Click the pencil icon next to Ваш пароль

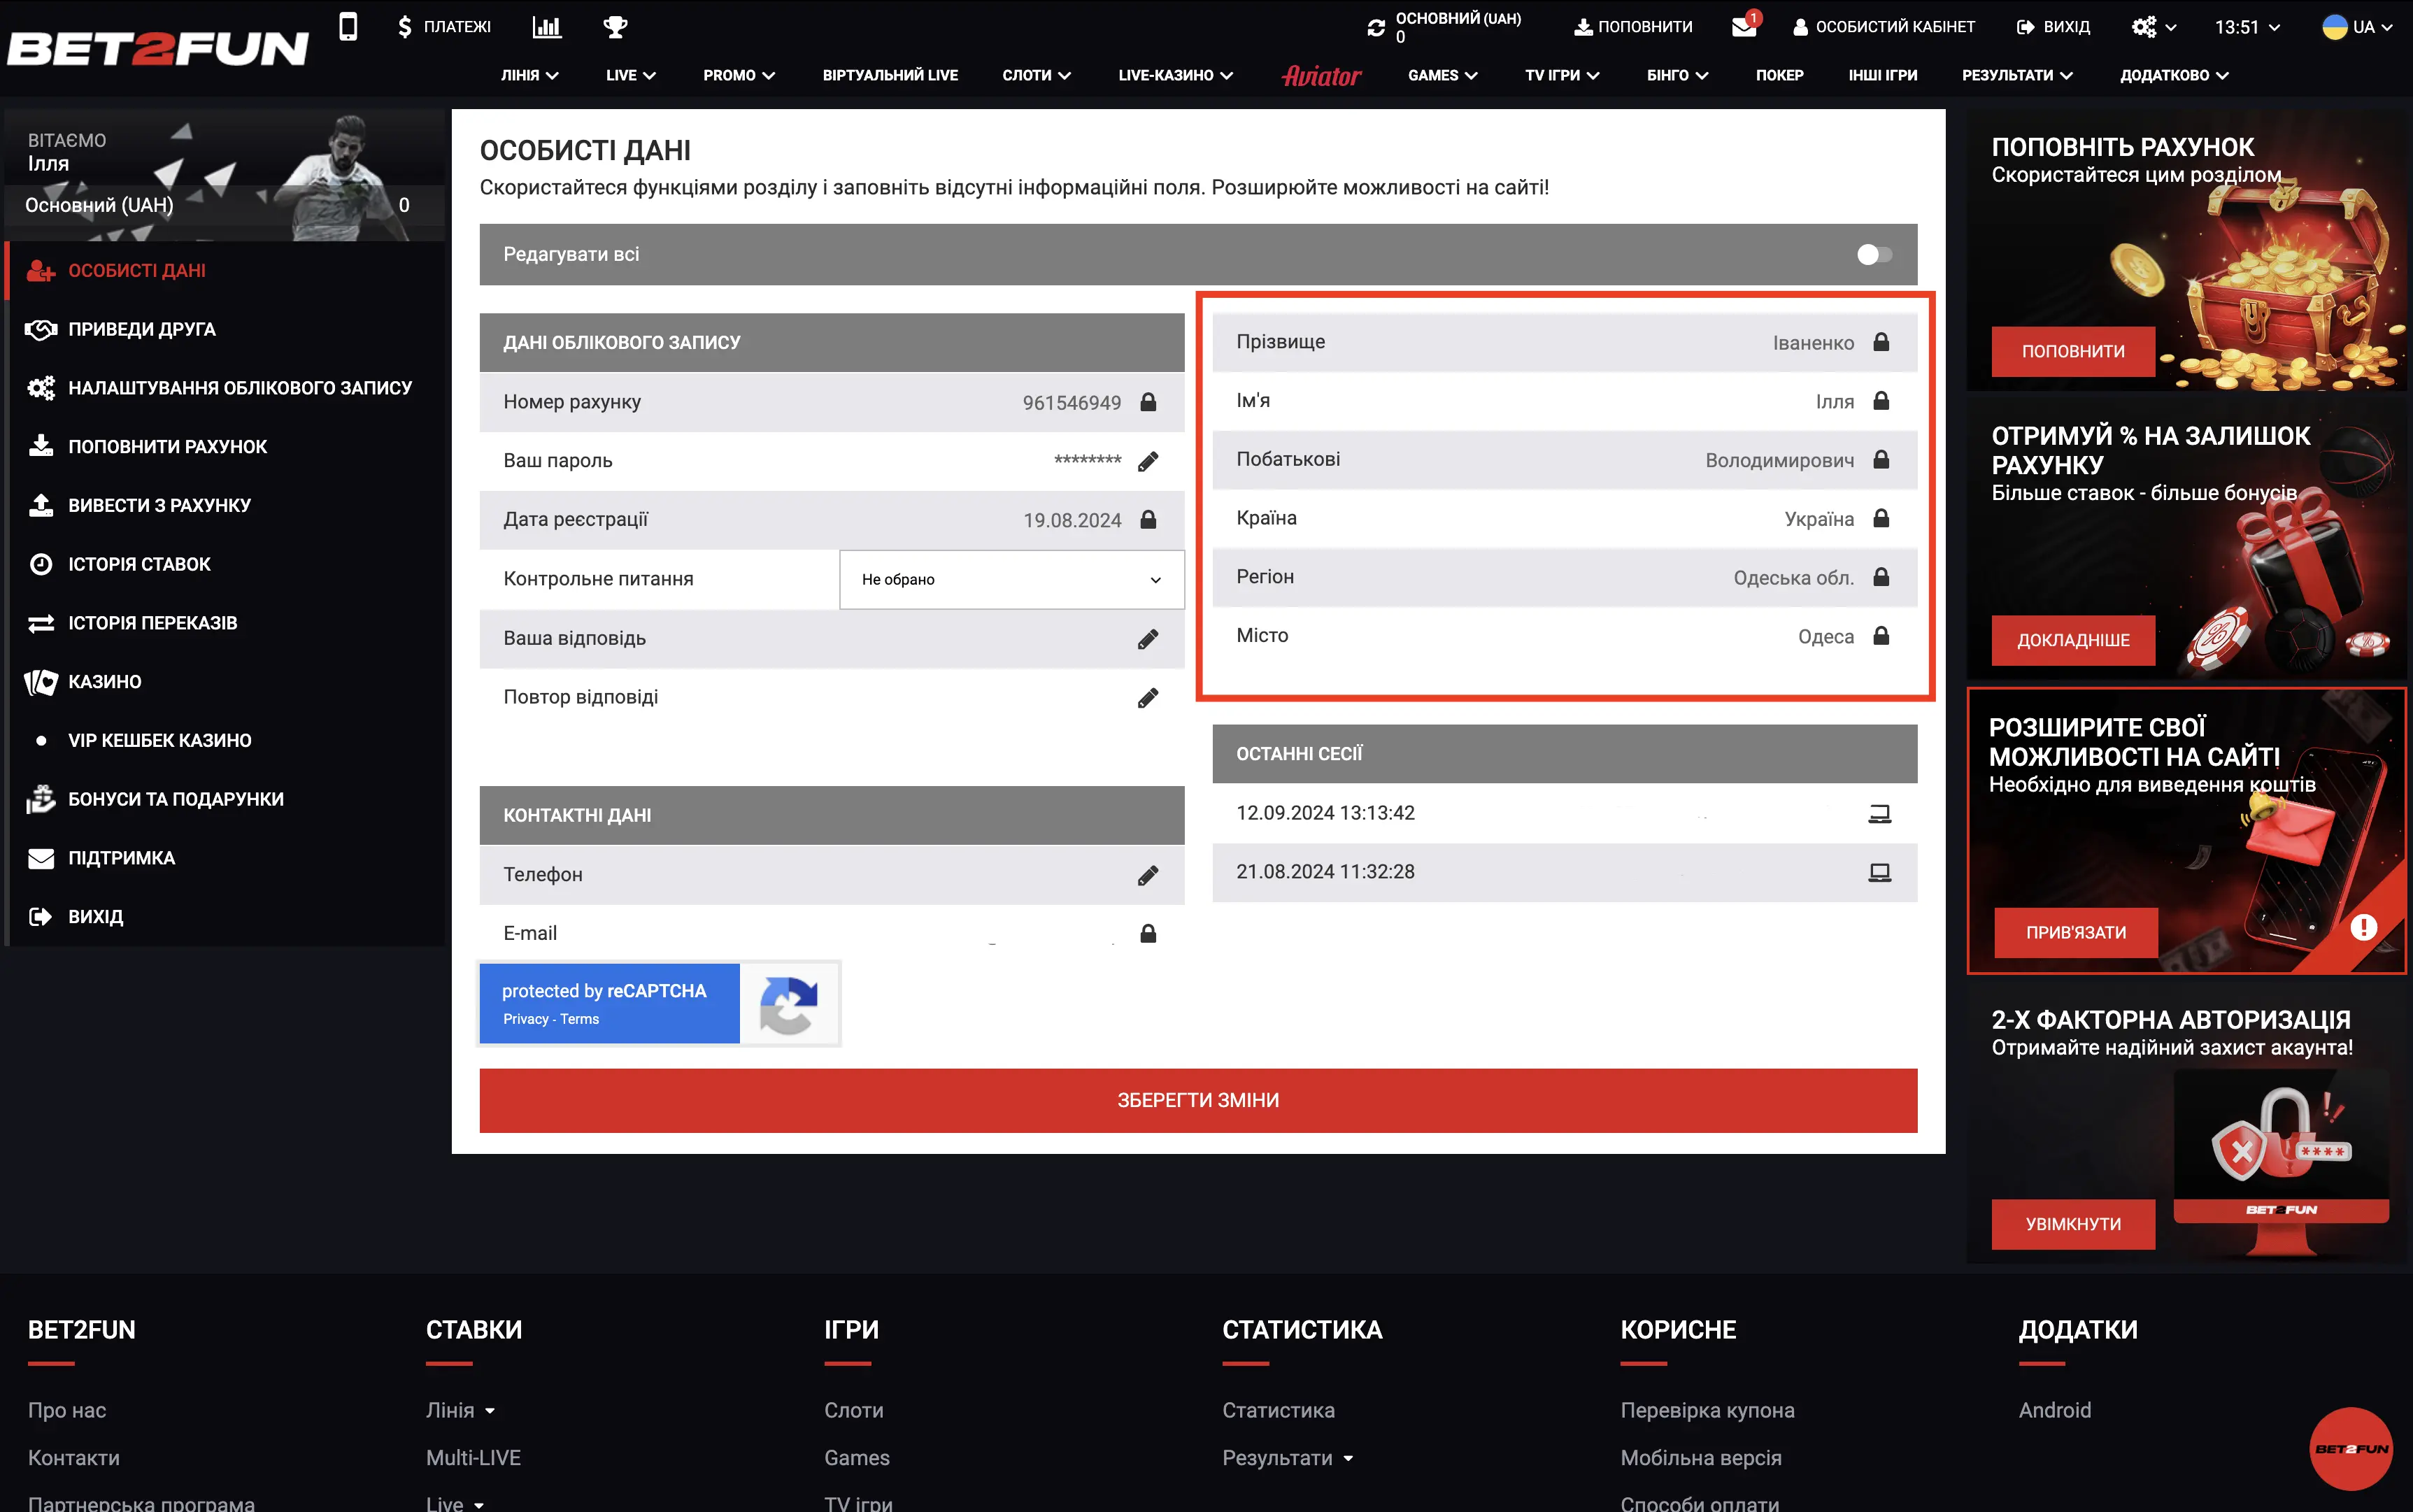click(1148, 461)
